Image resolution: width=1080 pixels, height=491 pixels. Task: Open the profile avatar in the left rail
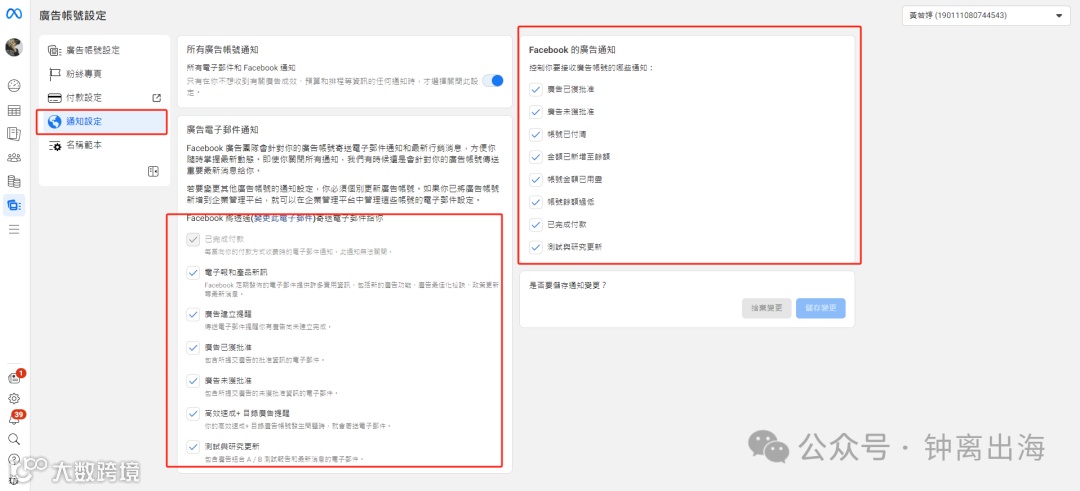point(14,48)
